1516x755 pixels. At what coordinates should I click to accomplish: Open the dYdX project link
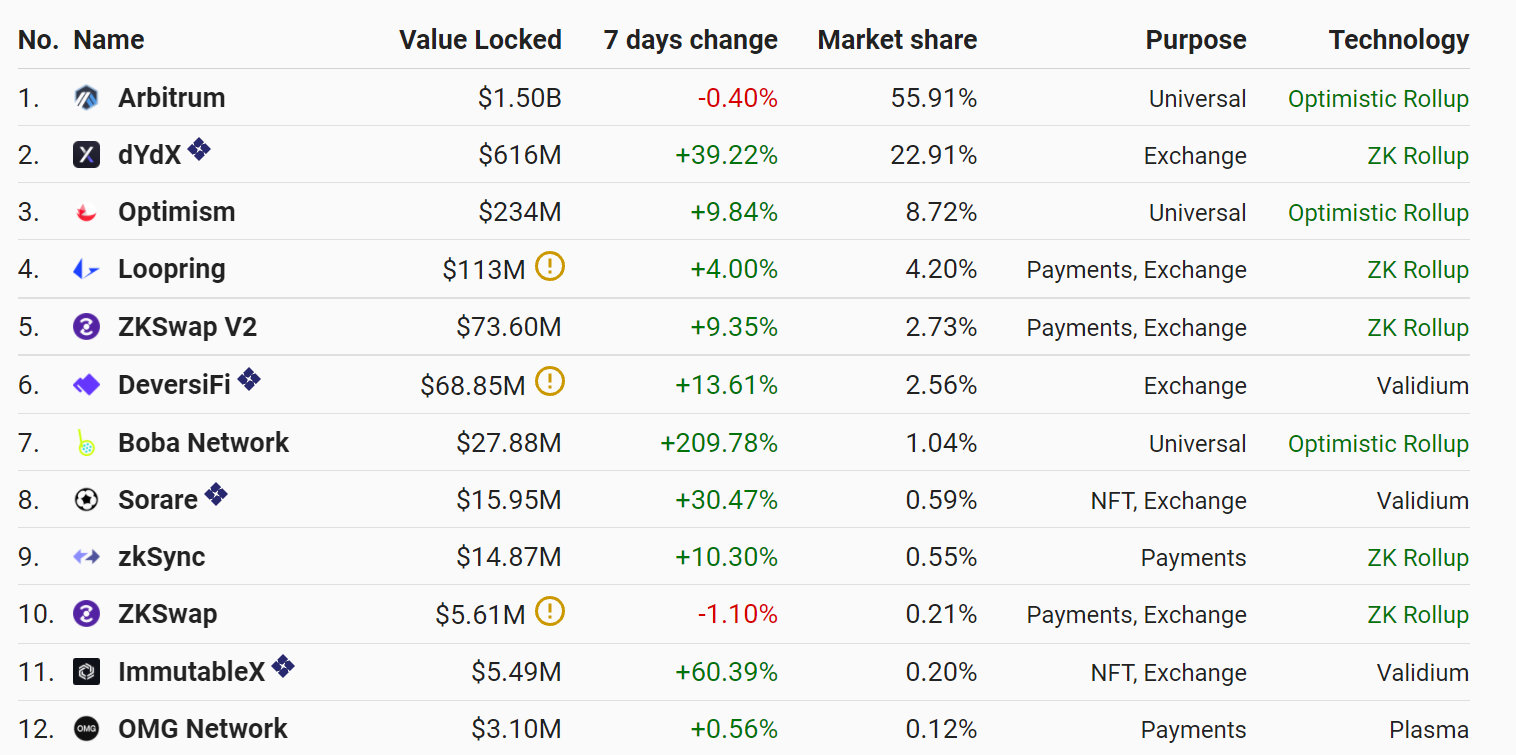click(150, 155)
